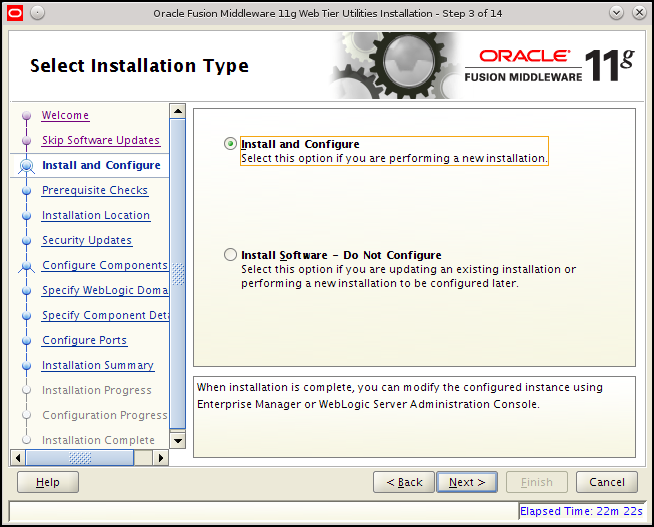This screenshot has height=527, width=654.
Task: Click the title bar down-arrow minimize button
Action: click(x=616, y=13)
